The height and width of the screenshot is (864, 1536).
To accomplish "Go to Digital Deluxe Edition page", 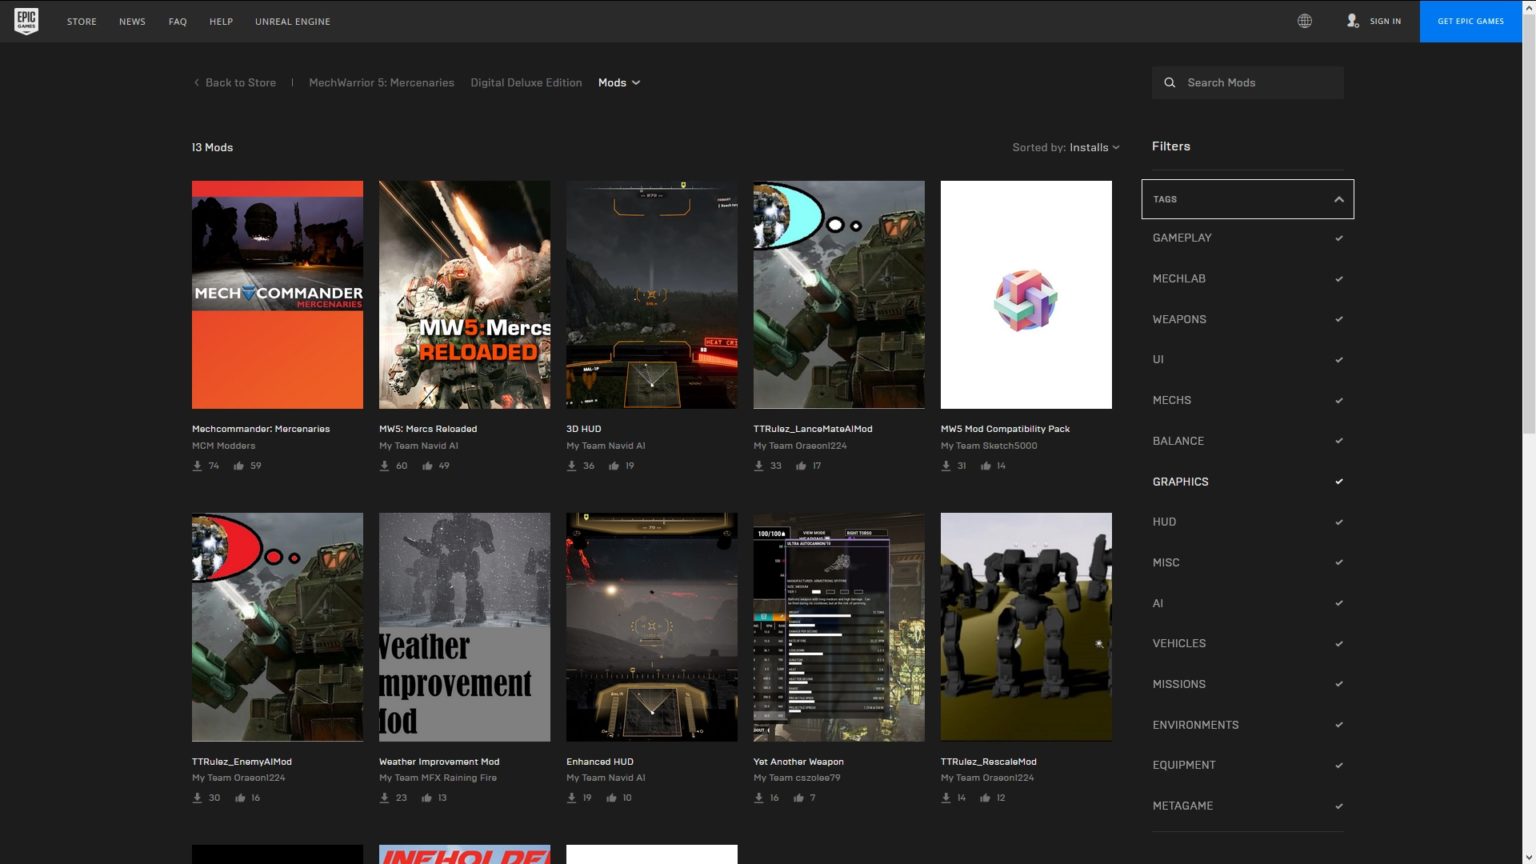I will 526,83.
